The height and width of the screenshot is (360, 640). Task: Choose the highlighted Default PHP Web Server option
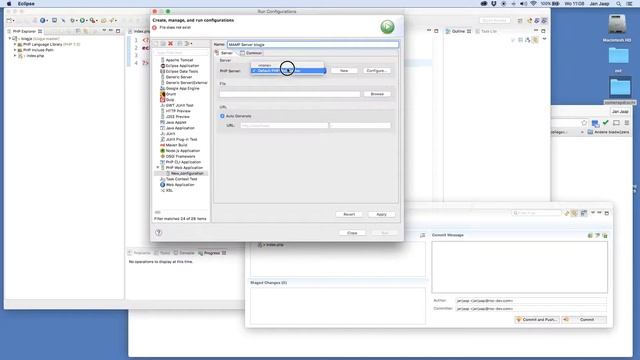coord(288,71)
